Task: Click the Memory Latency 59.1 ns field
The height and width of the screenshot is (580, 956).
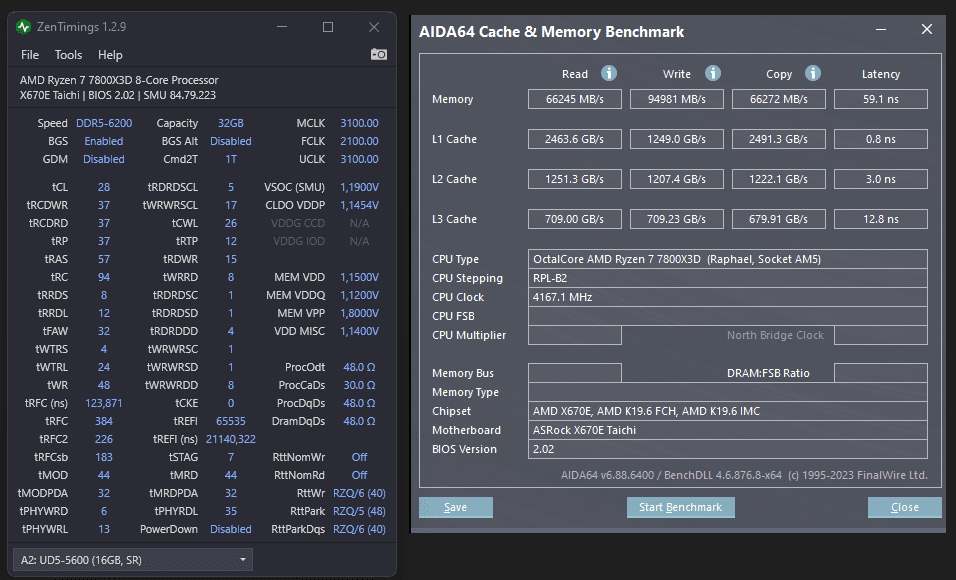Action: click(881, 99)
